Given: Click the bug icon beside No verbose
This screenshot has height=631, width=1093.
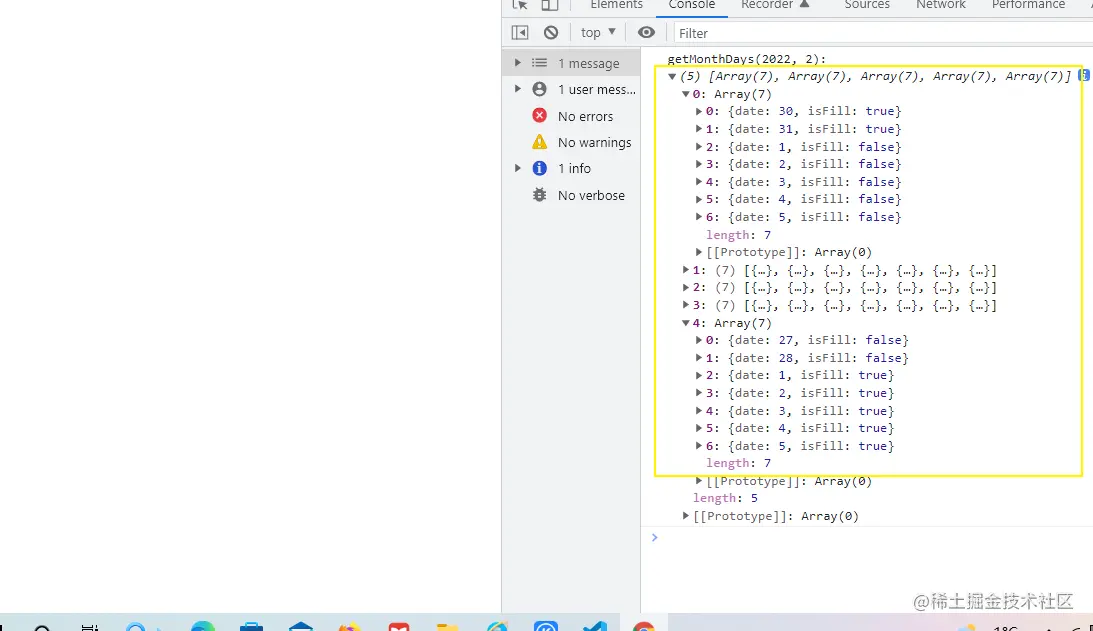Looking at the screenshot, I should tap(540, 195).
